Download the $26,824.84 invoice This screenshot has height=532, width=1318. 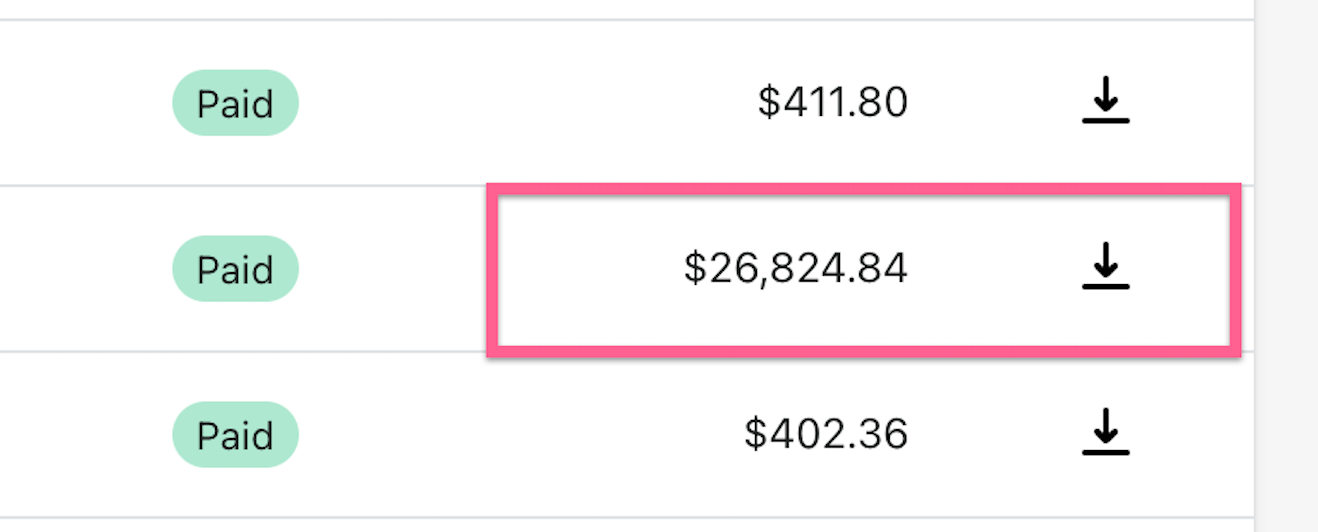point(1105,267)
